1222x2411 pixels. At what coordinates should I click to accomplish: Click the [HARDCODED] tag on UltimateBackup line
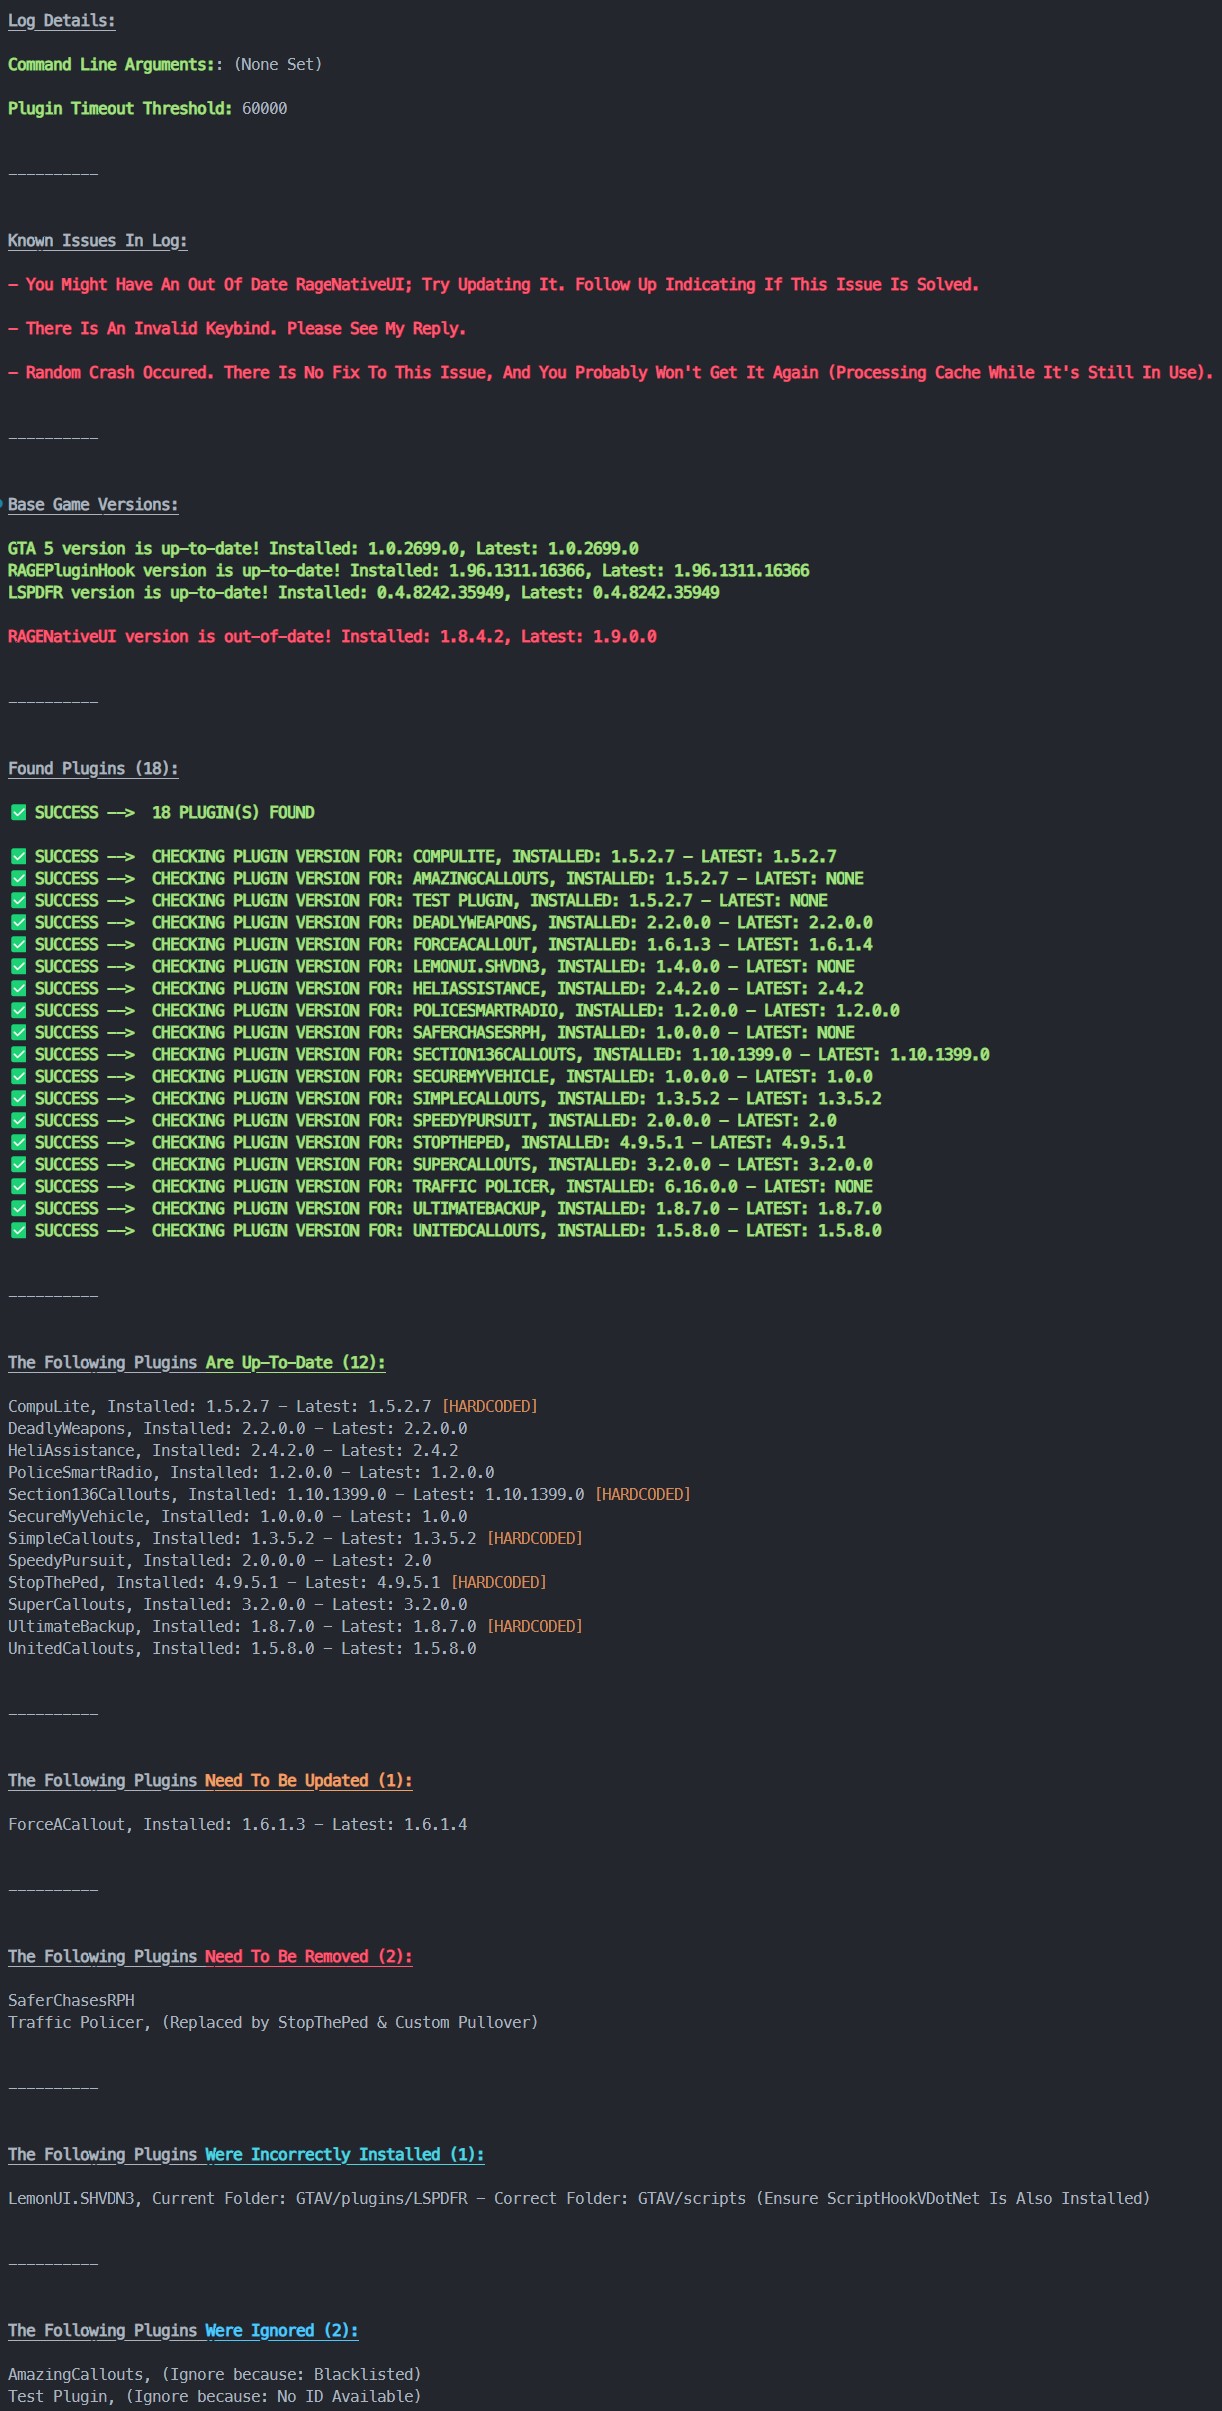click(x=535, y=1627)
